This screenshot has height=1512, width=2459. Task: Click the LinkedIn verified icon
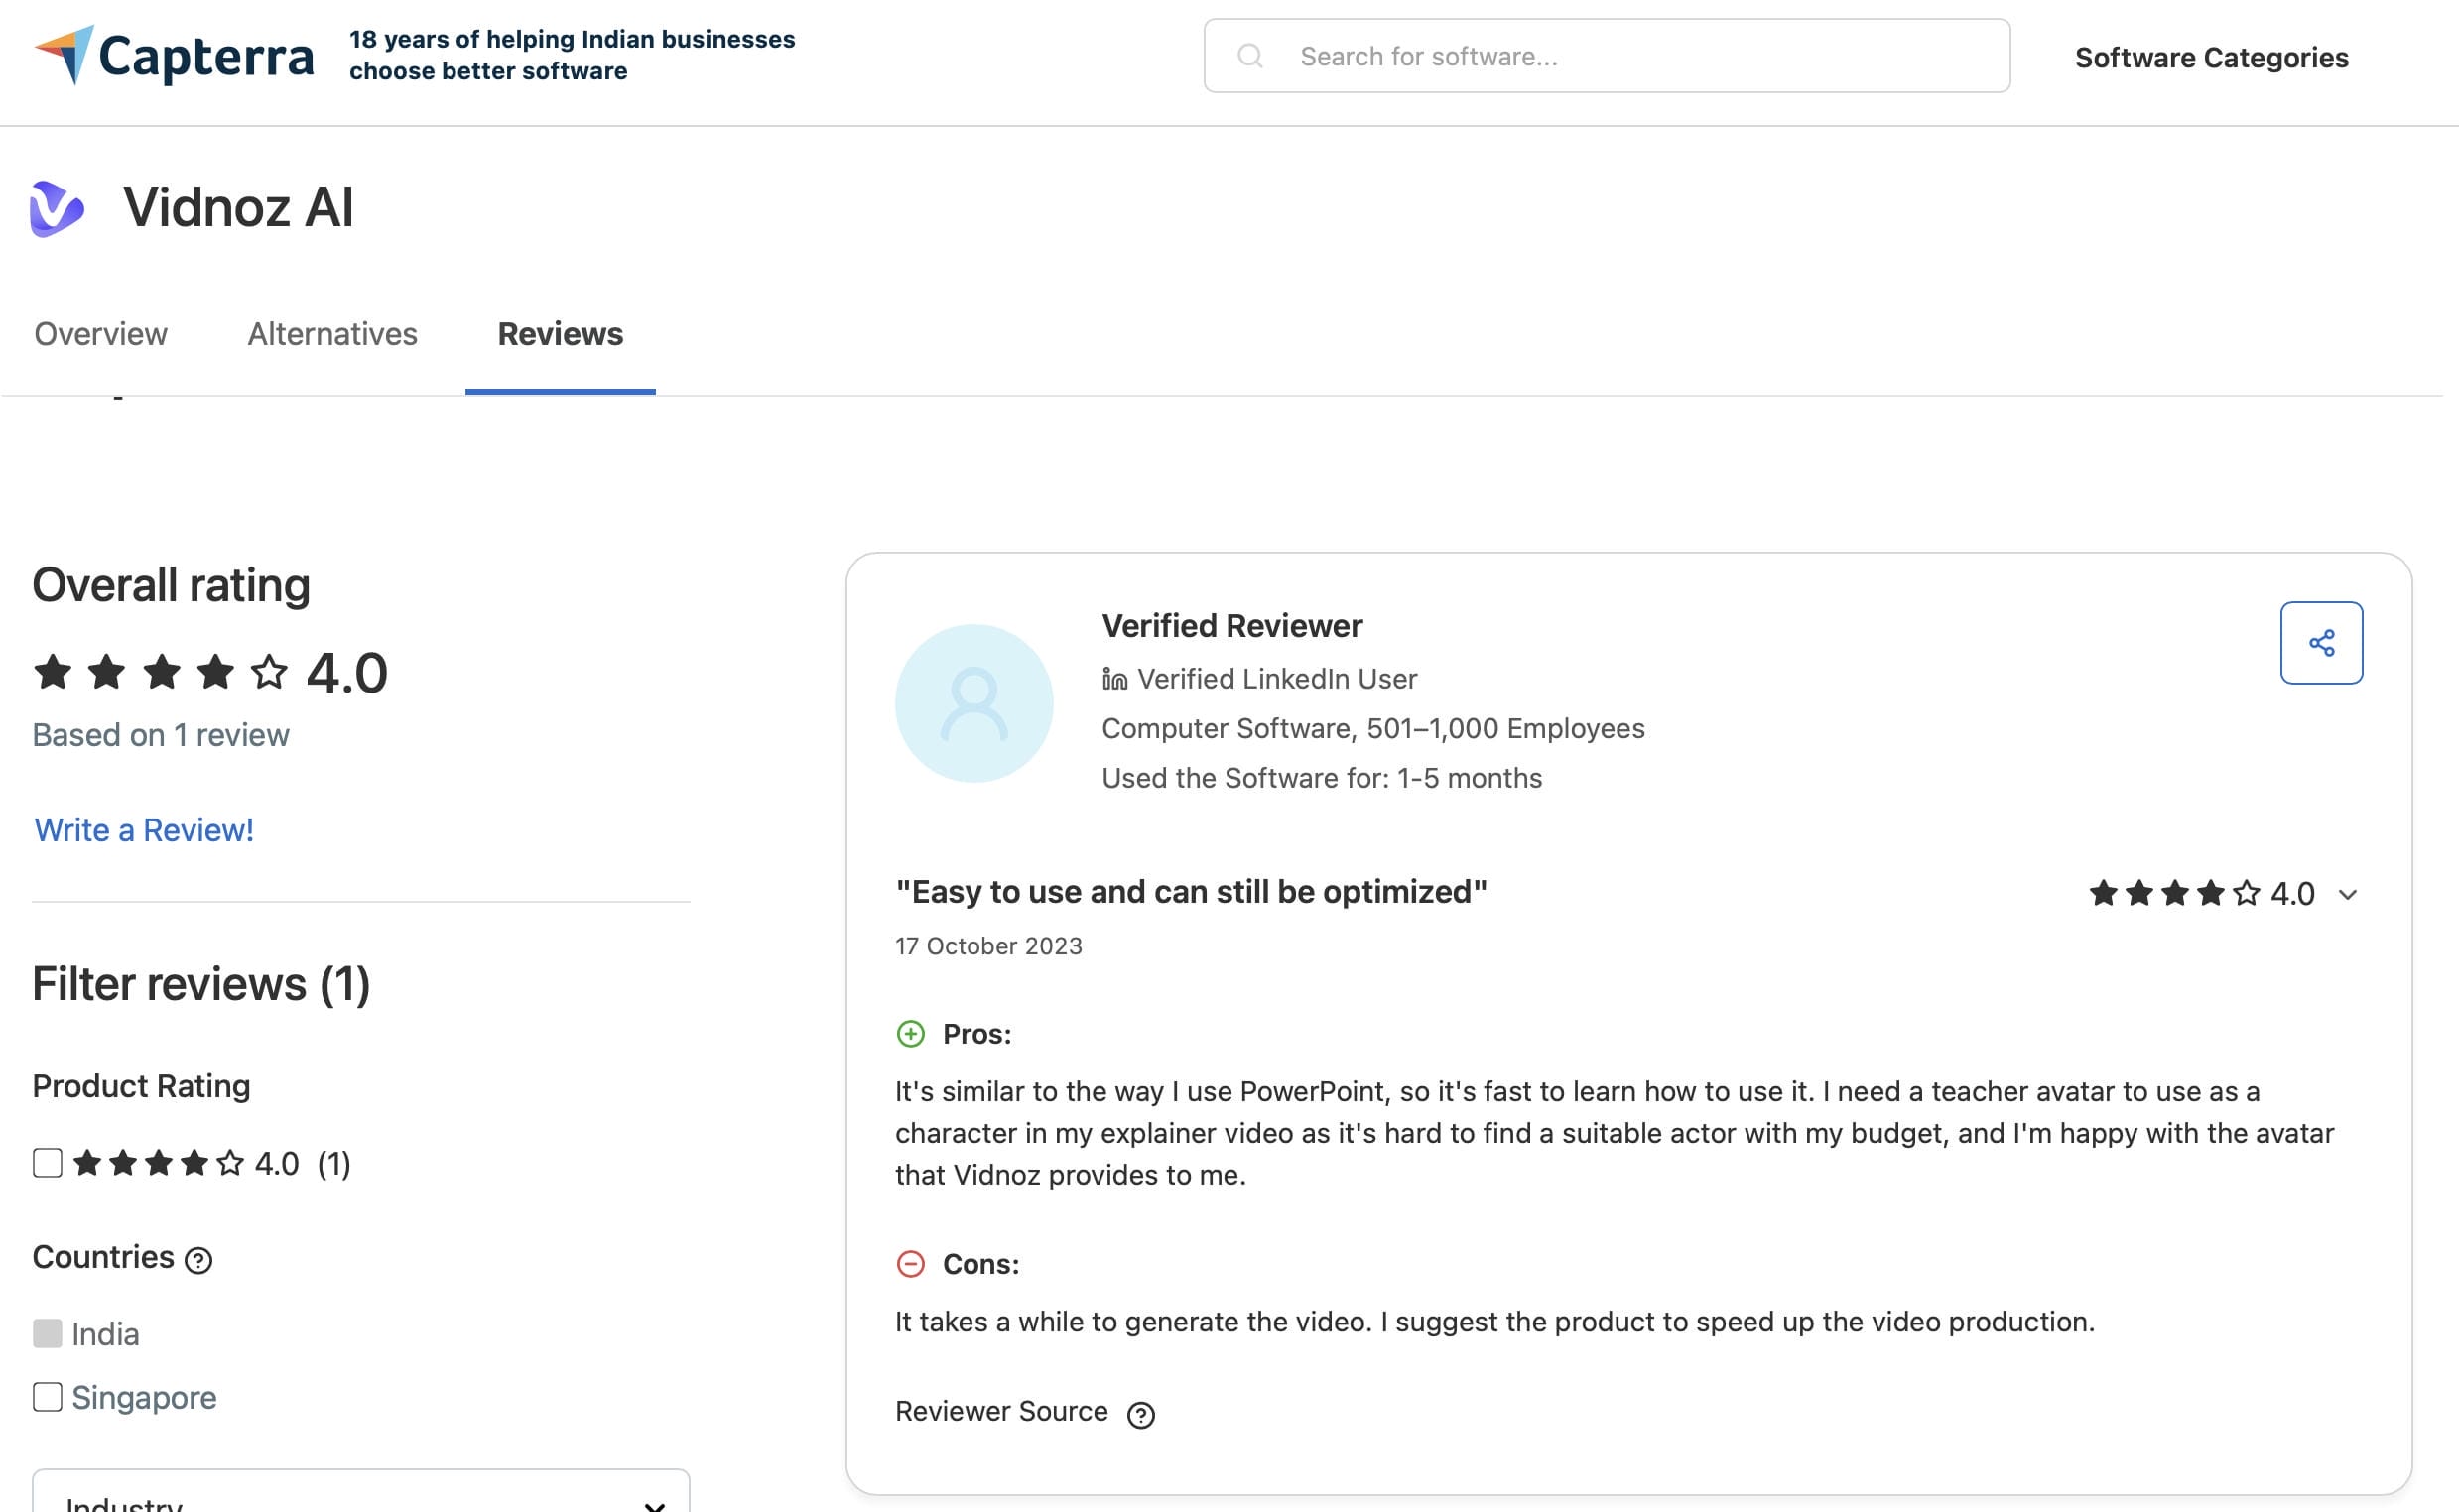tap(1114, 679)
